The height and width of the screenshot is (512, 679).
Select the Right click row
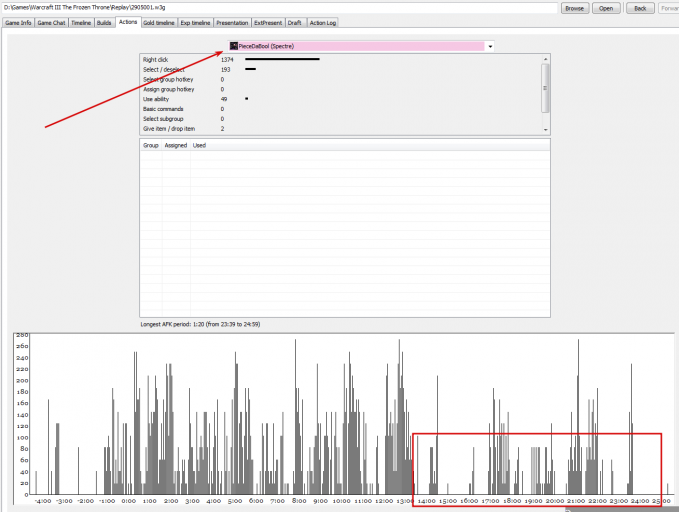pos(340,59)
